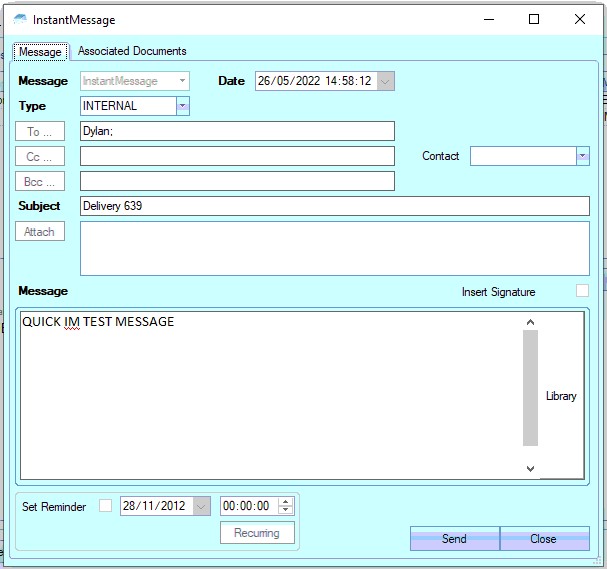
Task: Switch to Associated Documents tab
Action: coord(132,51)
